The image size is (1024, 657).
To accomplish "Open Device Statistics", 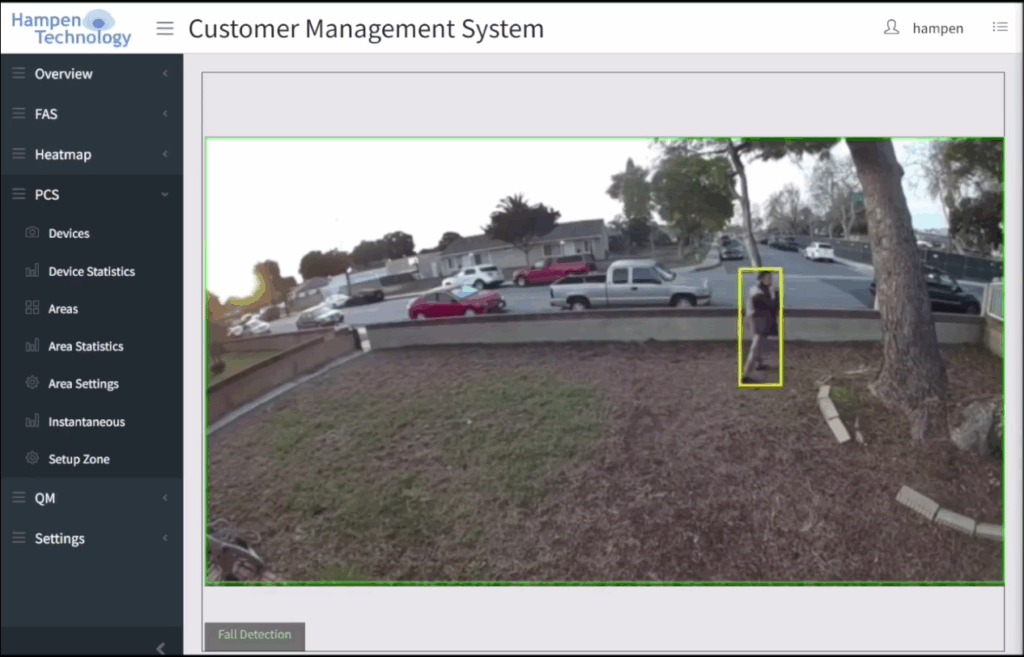I will 91,271.
